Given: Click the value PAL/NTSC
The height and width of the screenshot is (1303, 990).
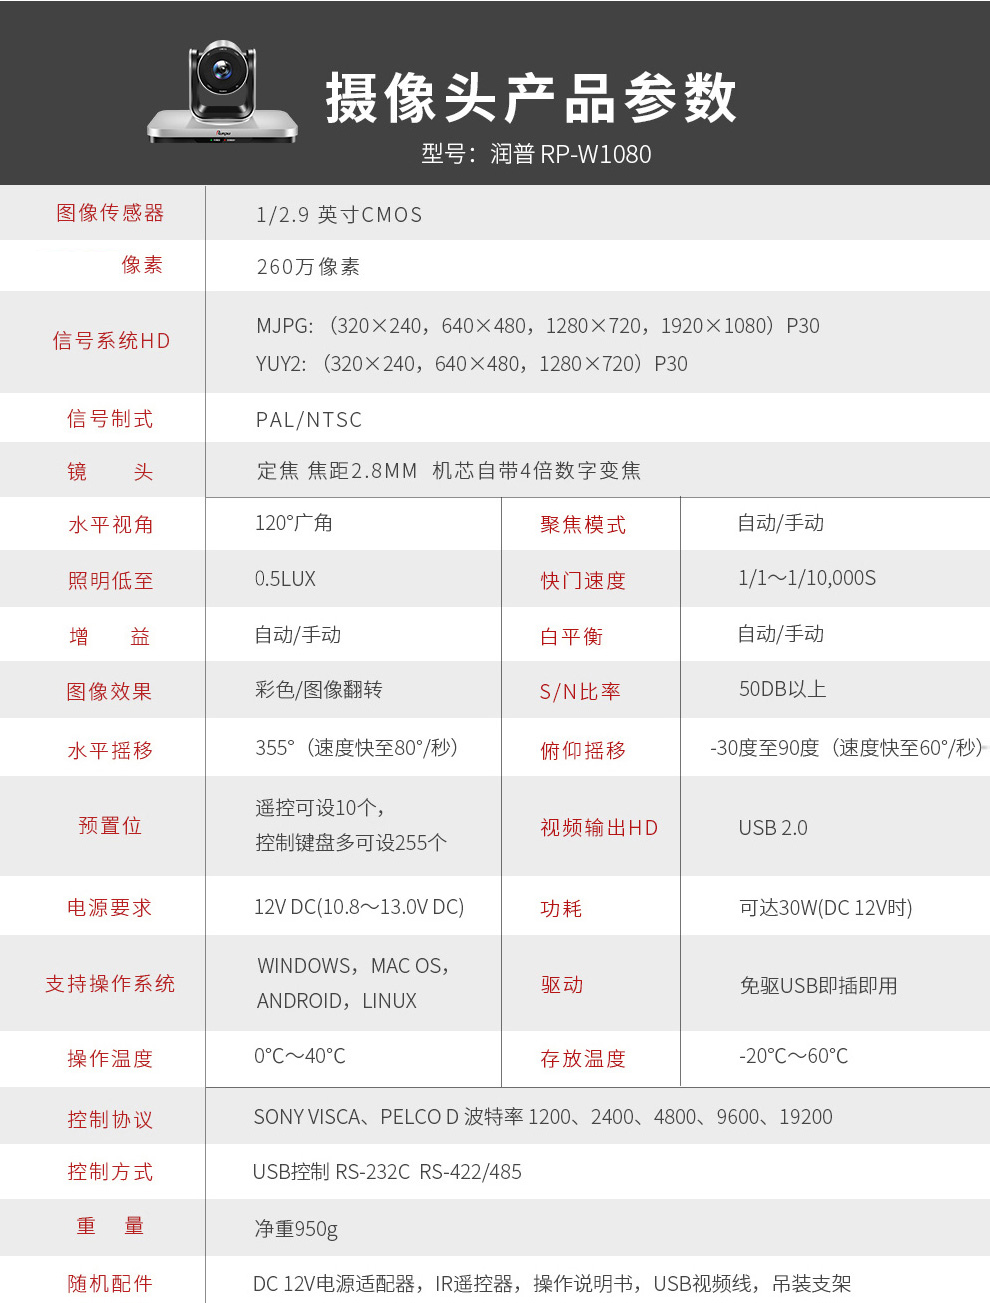Looking at the screenshot, I should tap(309, 420).
